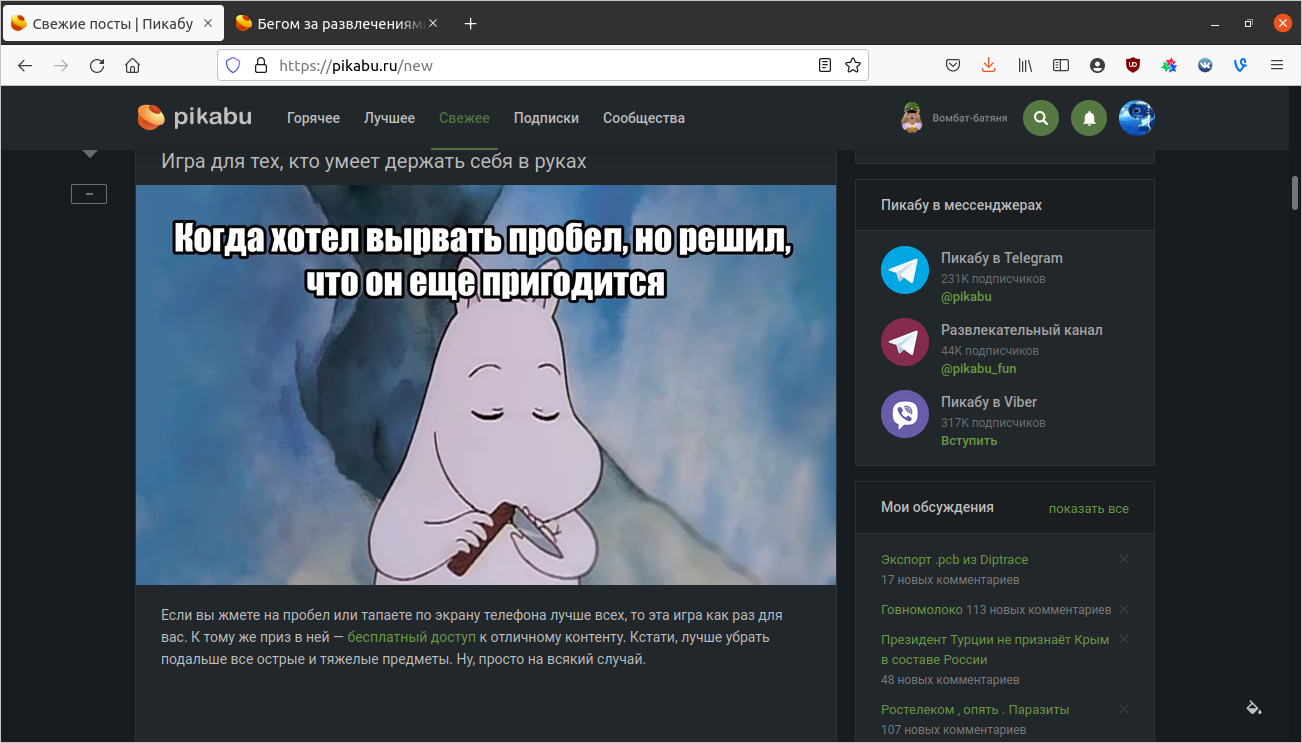
Task: Open the Firefox account icon
Action: (1097, 65)
